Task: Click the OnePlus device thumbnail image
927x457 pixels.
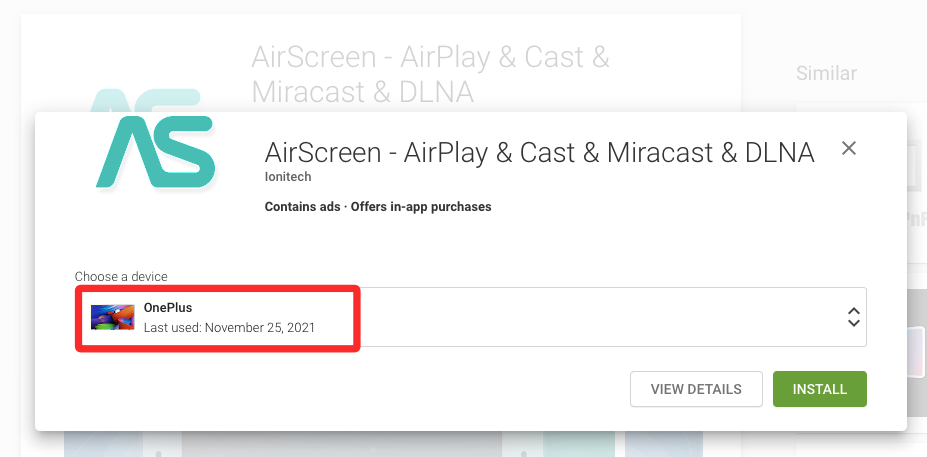Action: click(x=112, y=317)
